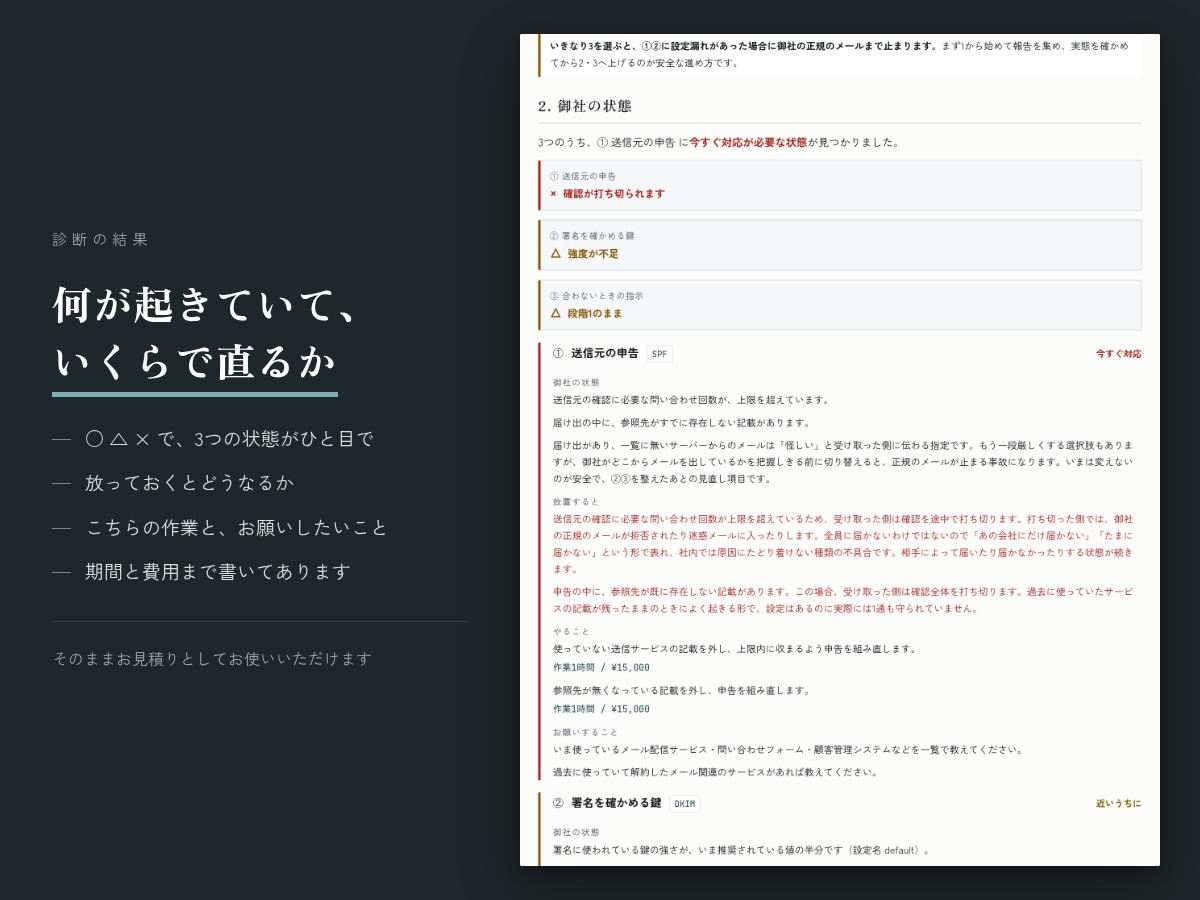Click the red × icon beside 確認が打ち切られます
This screenshot has height=900, width=1200.
553,194
